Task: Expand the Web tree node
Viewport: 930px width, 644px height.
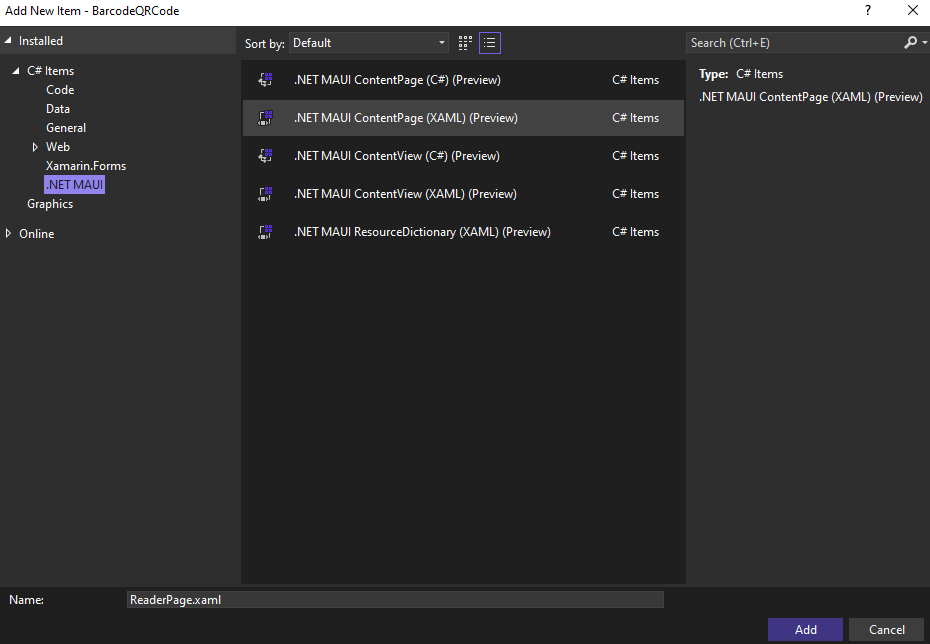Action: point(36,146)
